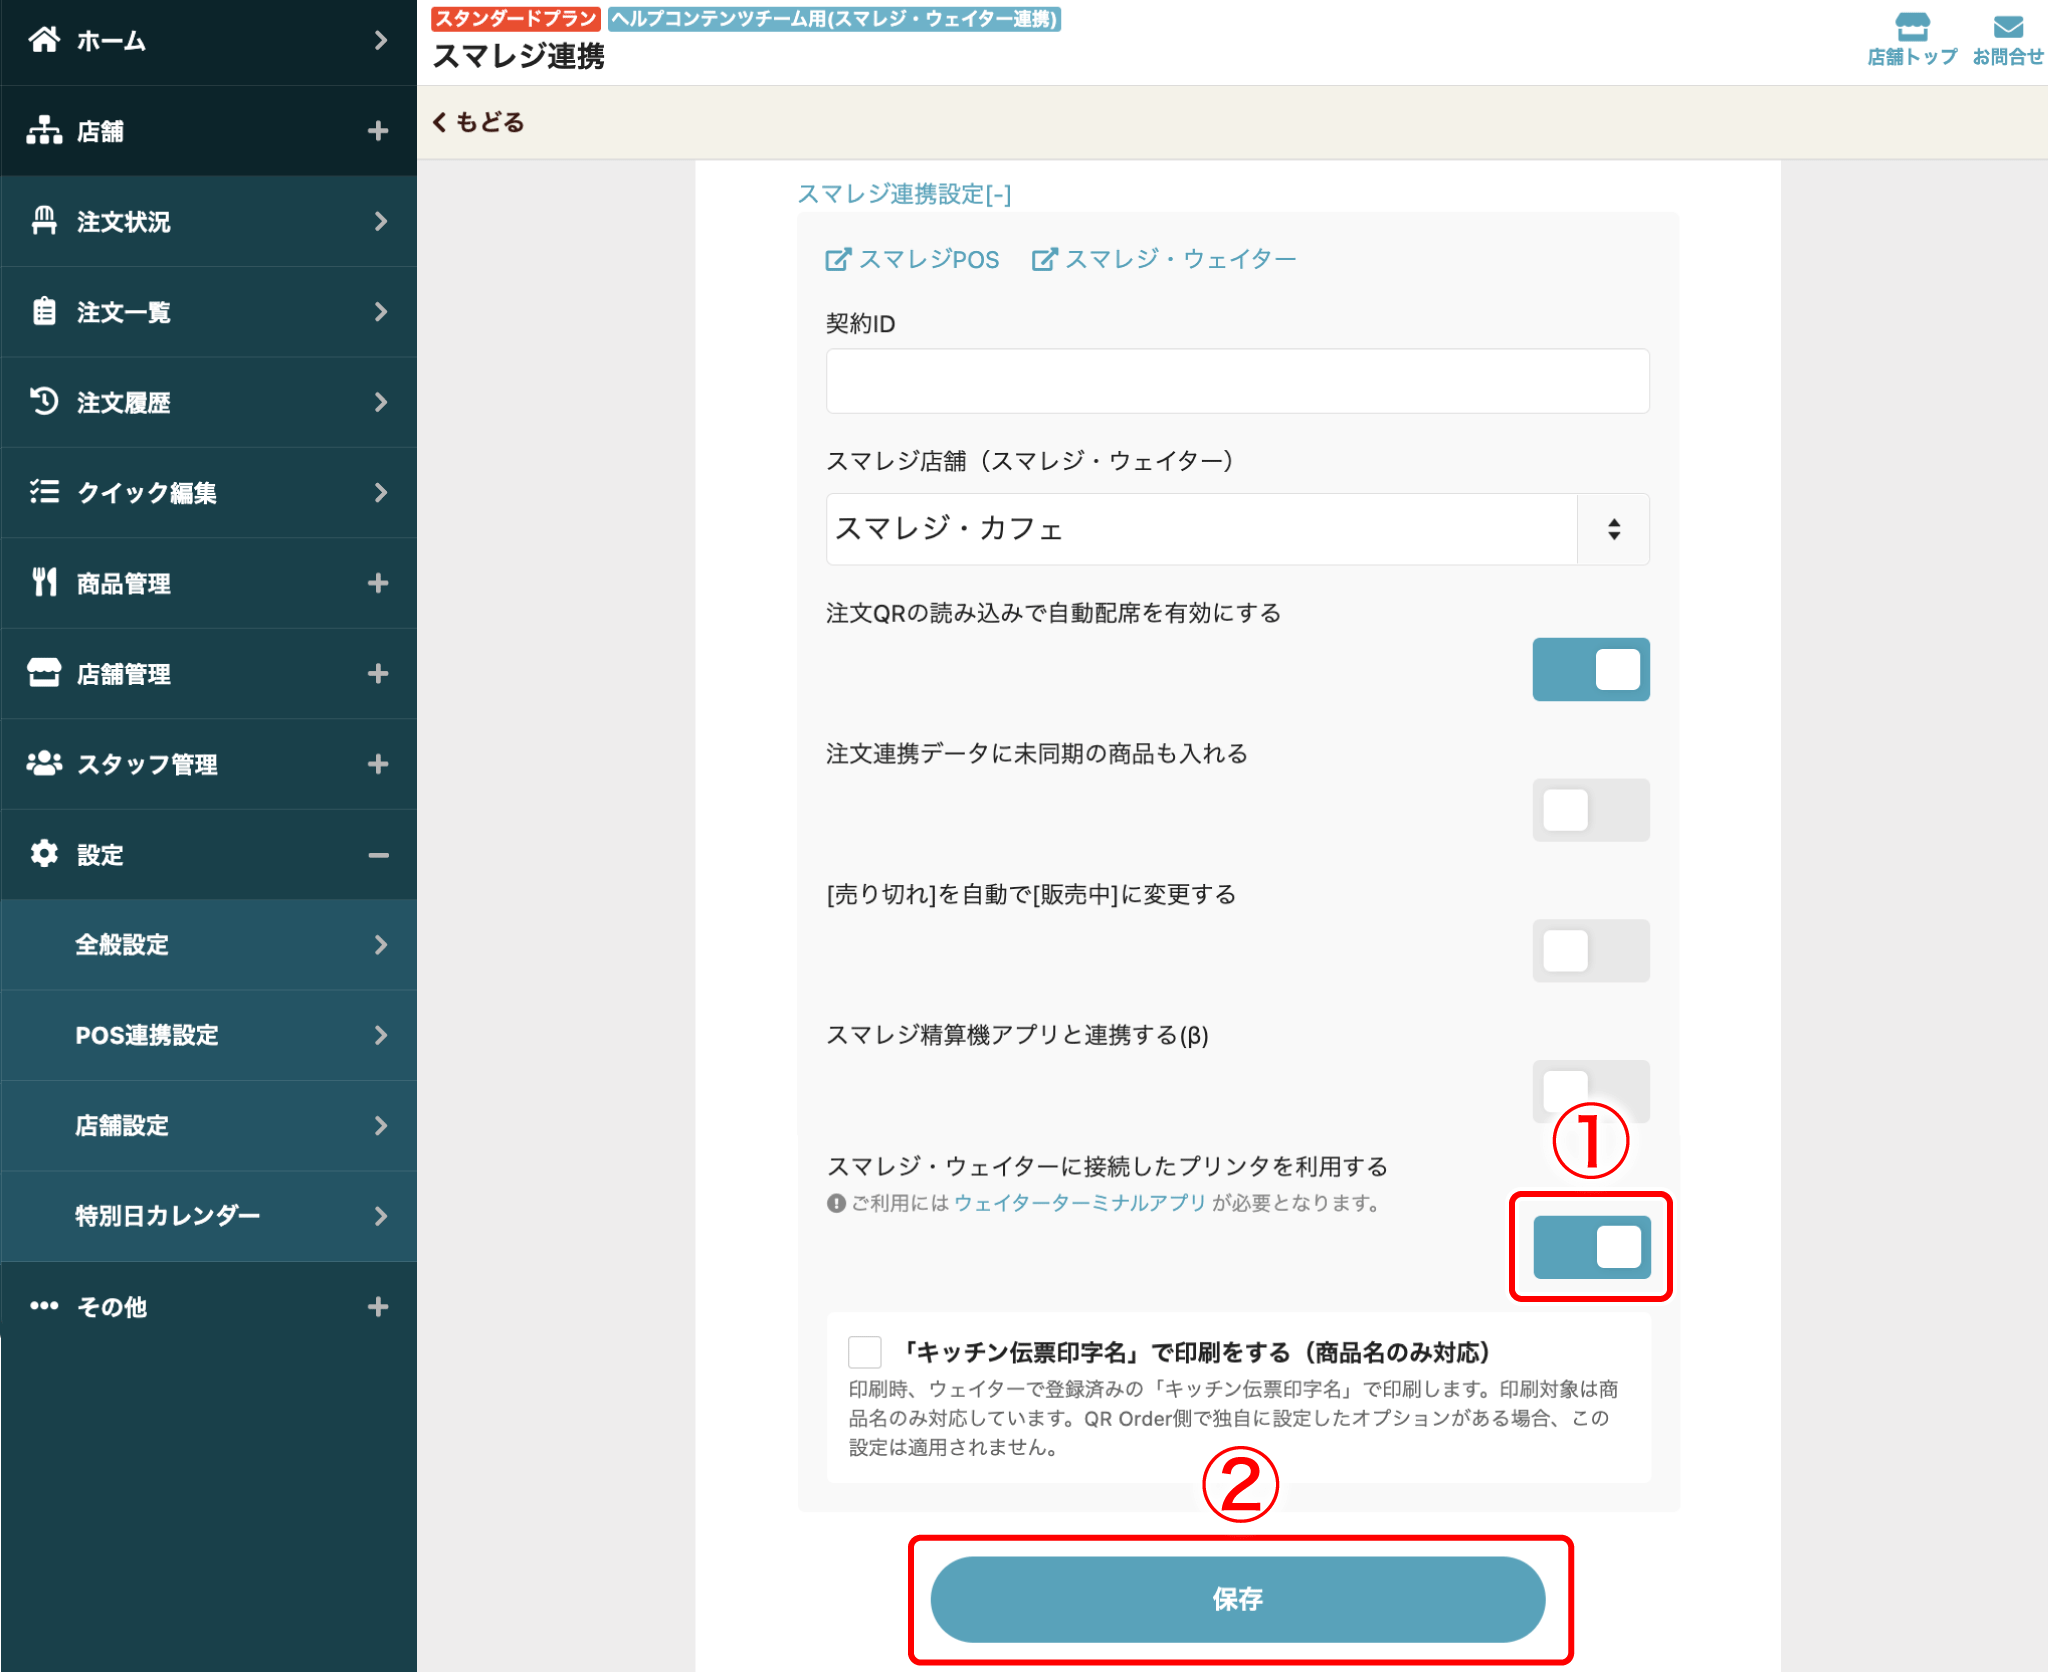Click the back chevron next to もどる

pyautogui.click(x=439, y=122)
